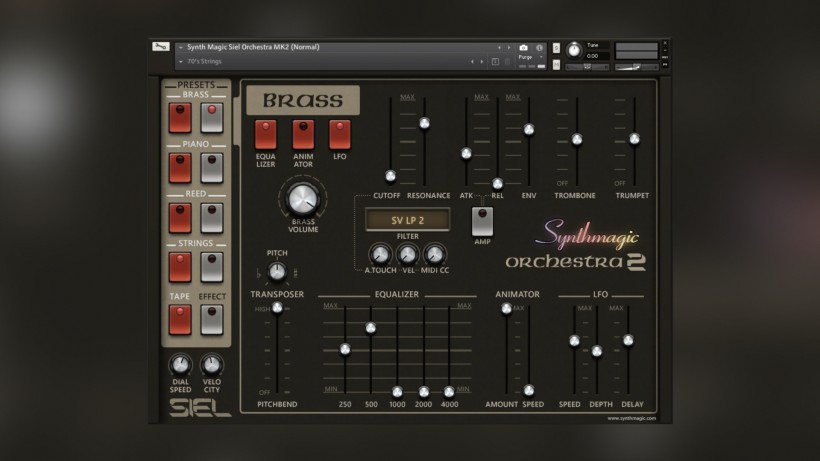
Task: Toggle the AMP switch button
Action: (x=483, y=219)
